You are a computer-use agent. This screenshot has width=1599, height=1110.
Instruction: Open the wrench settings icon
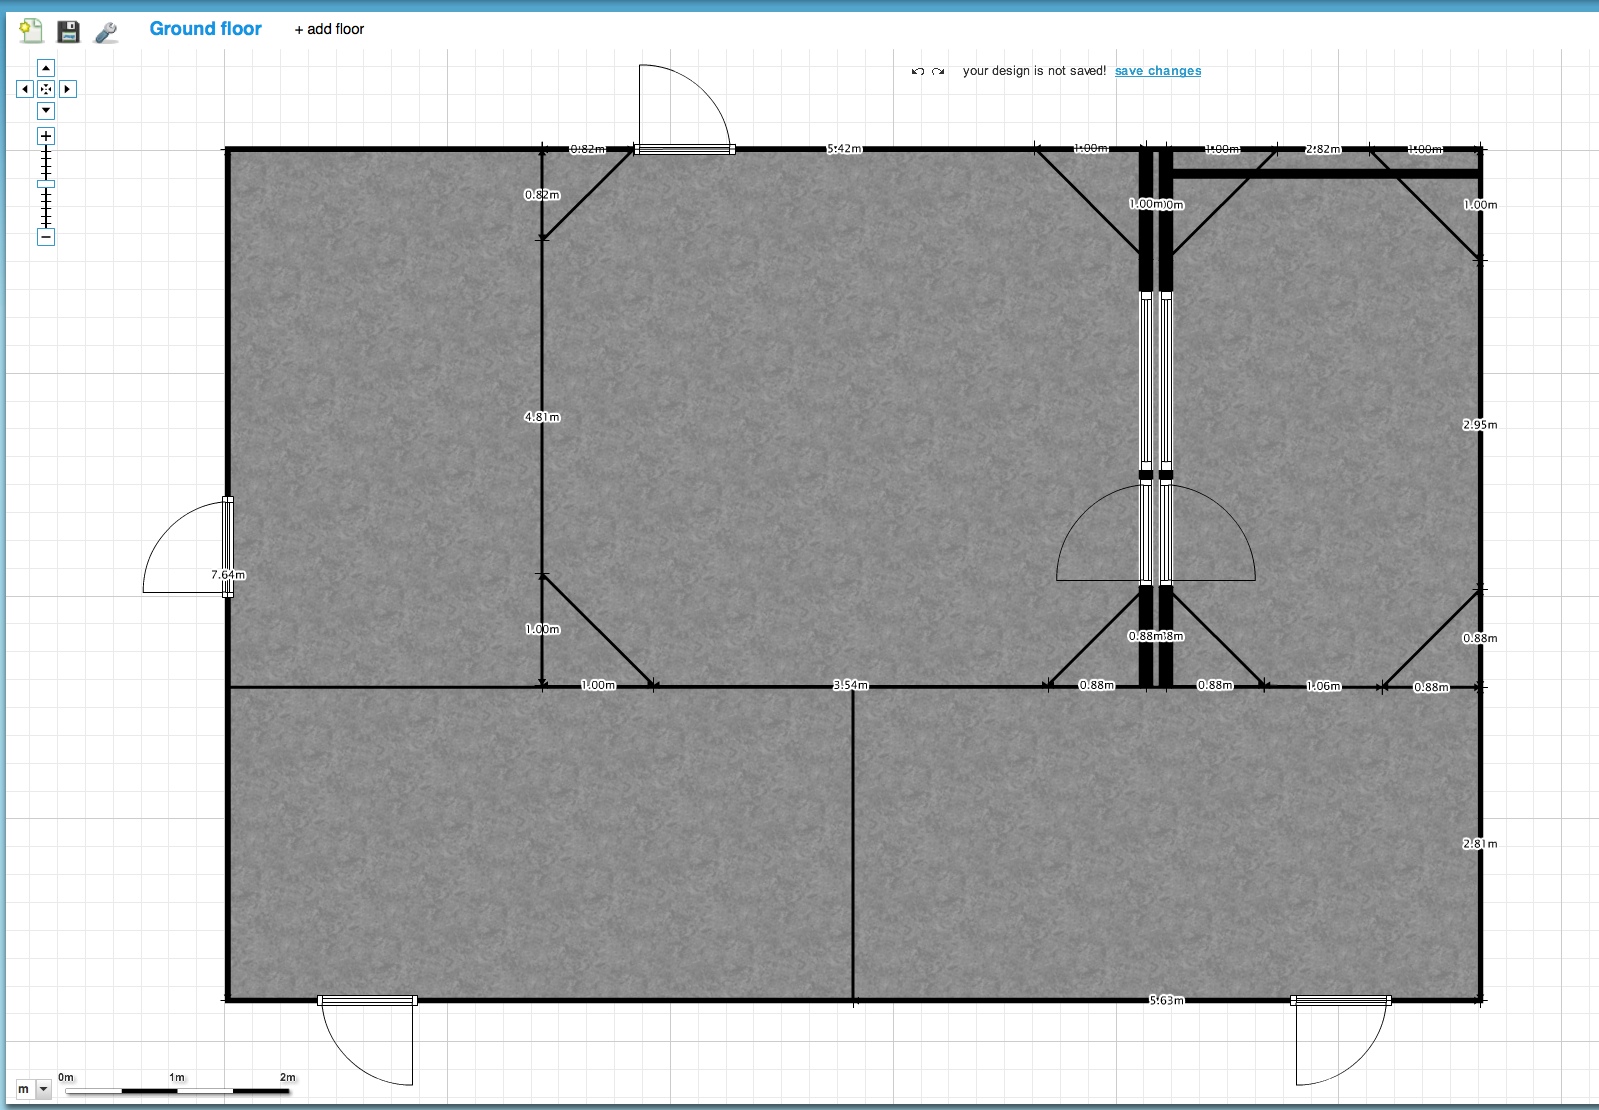(106, 33)
